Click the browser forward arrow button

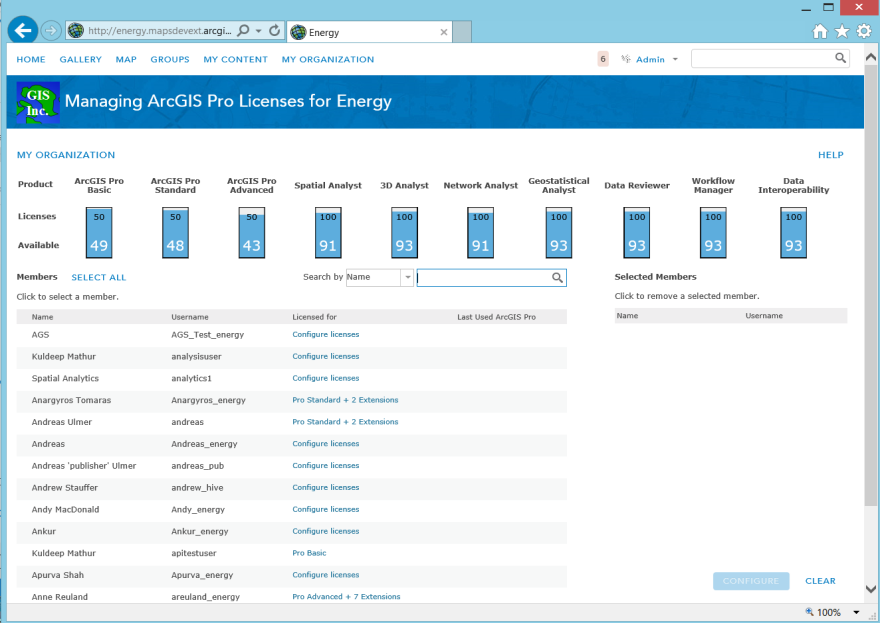(x=51, y=30)
